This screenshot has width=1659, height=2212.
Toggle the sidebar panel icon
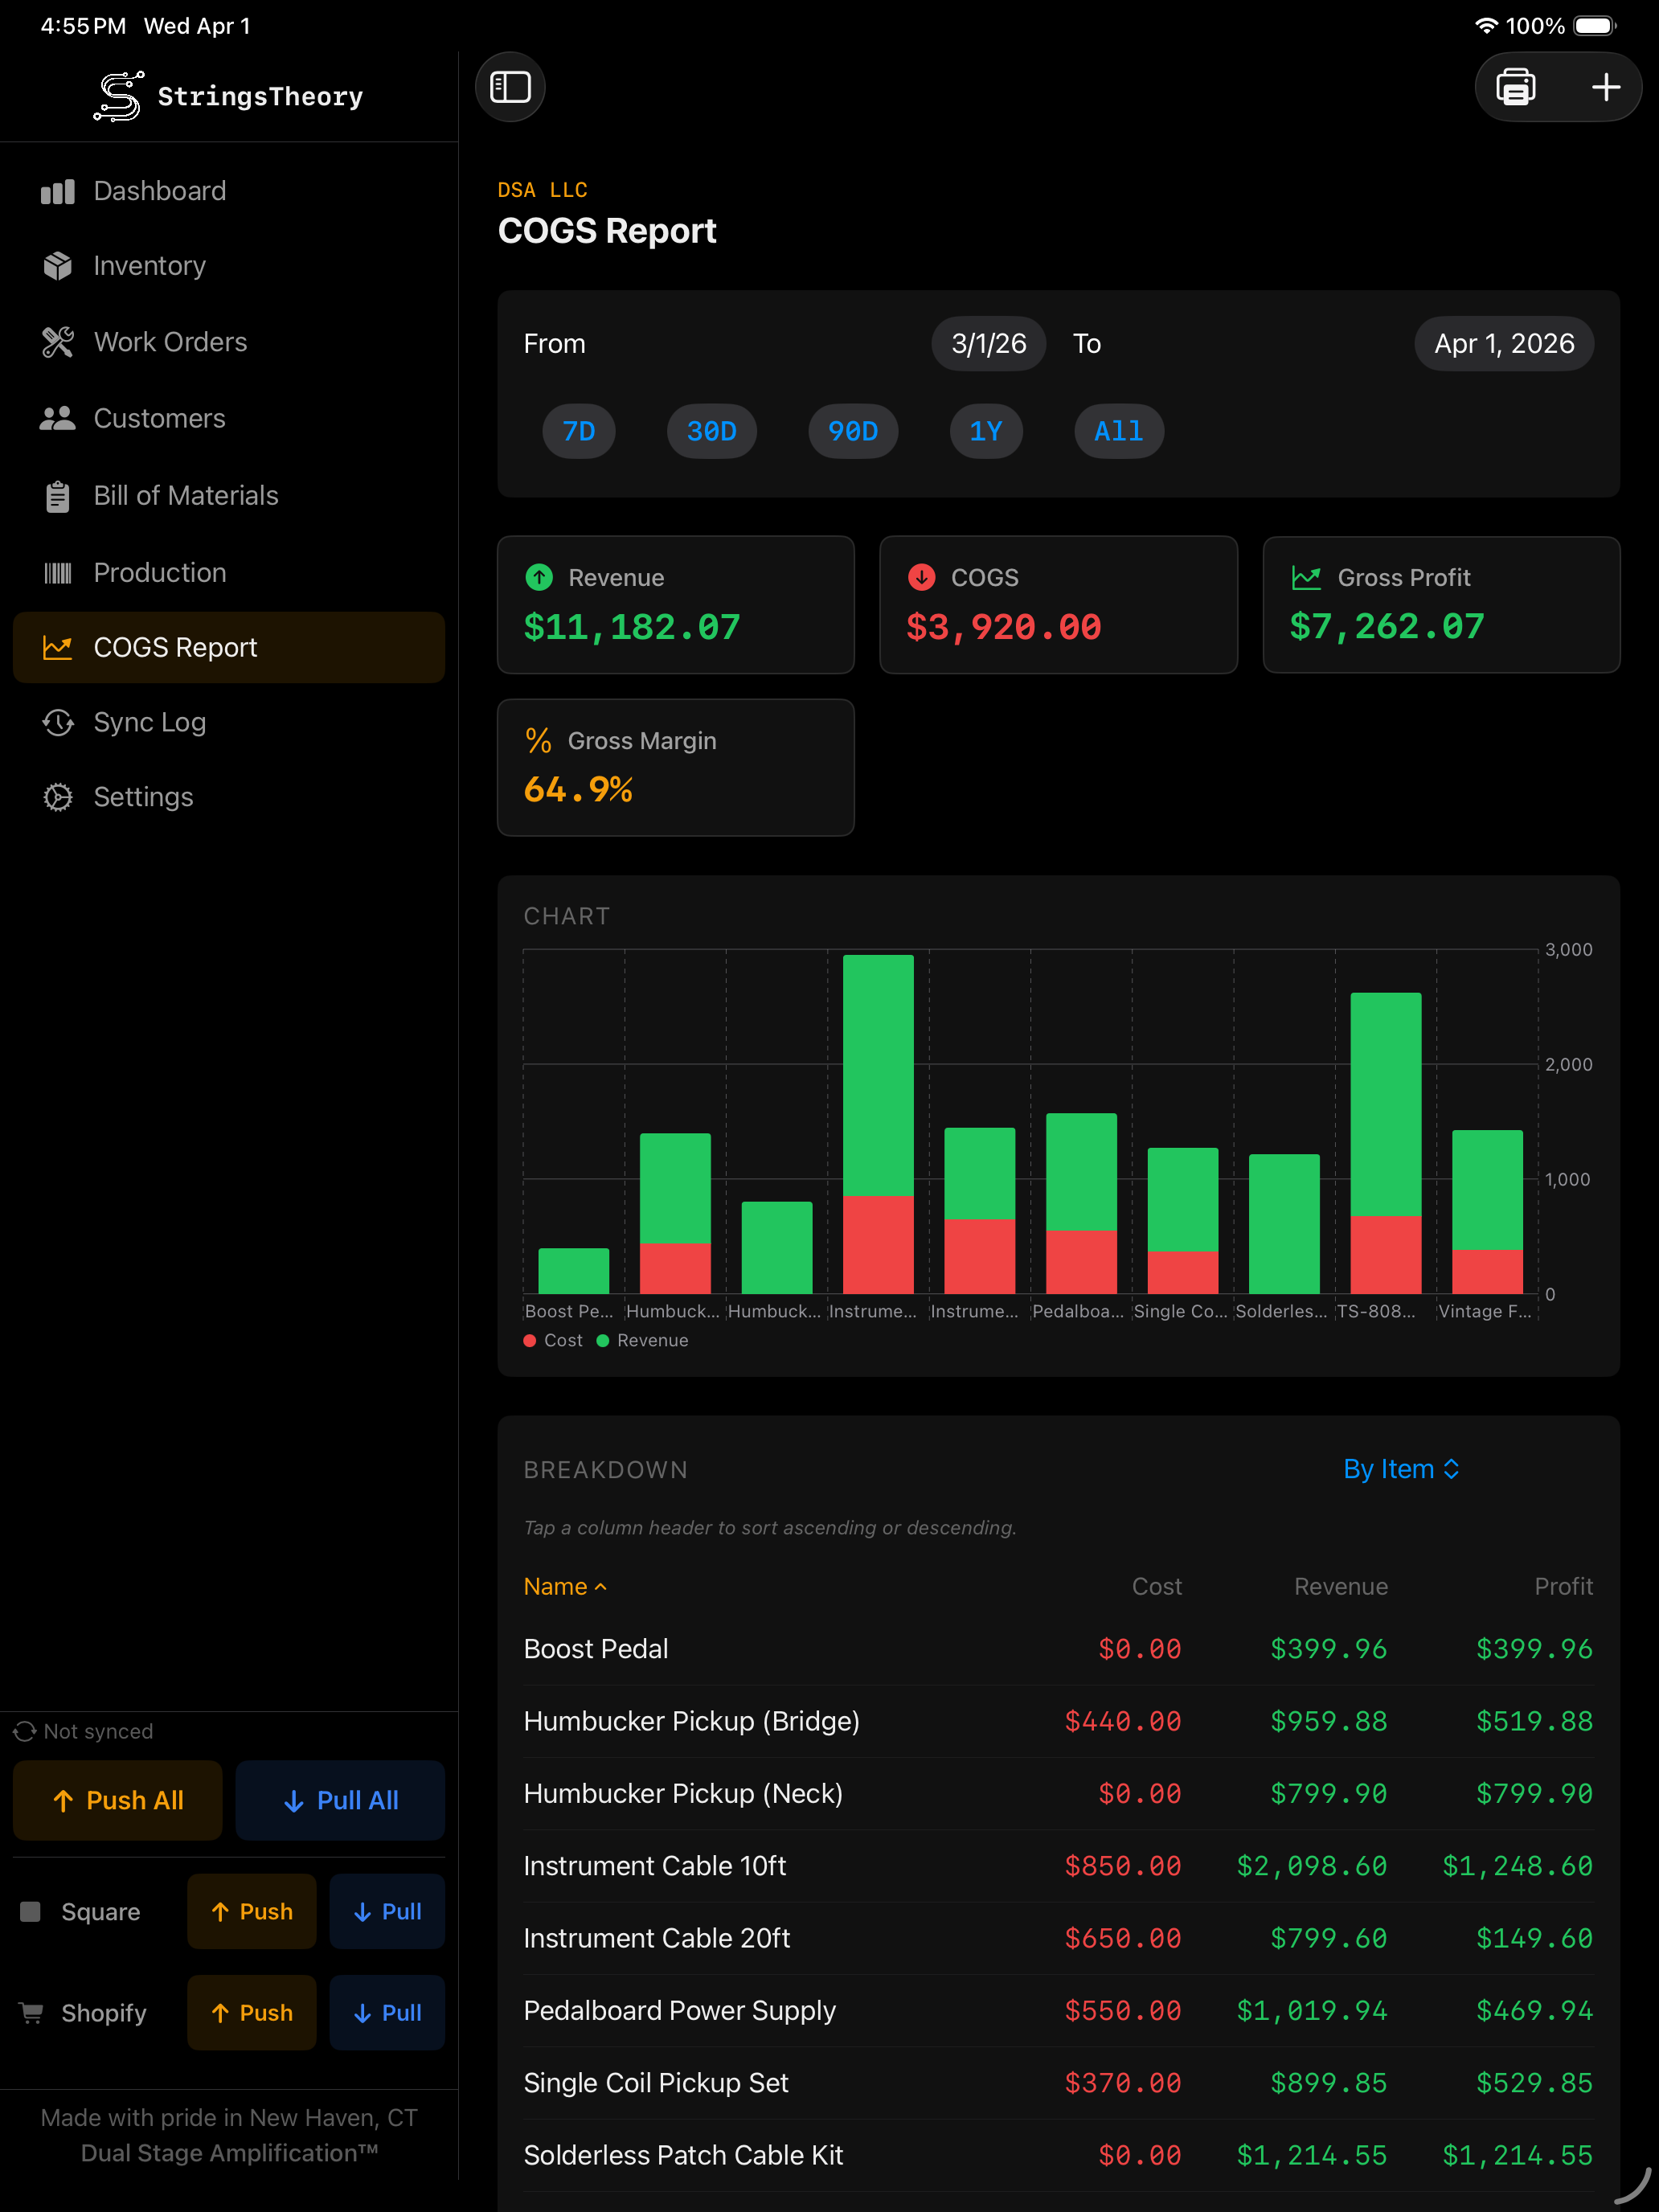pyautogui.click(x=510, y=87)
